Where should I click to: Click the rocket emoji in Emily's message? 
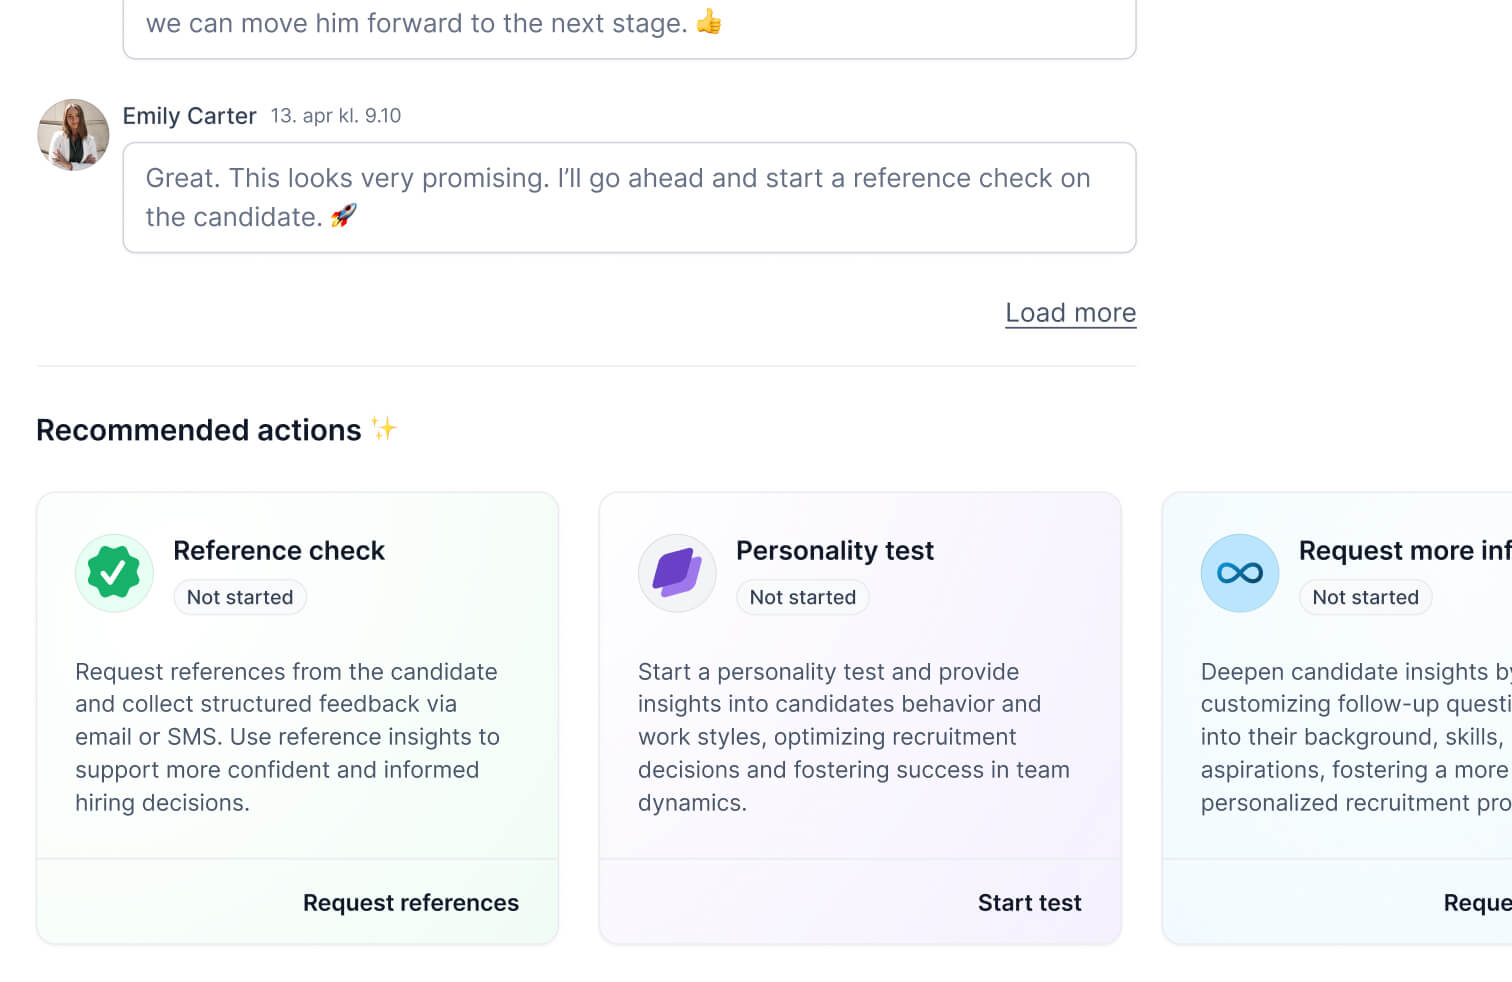[343, 216]
